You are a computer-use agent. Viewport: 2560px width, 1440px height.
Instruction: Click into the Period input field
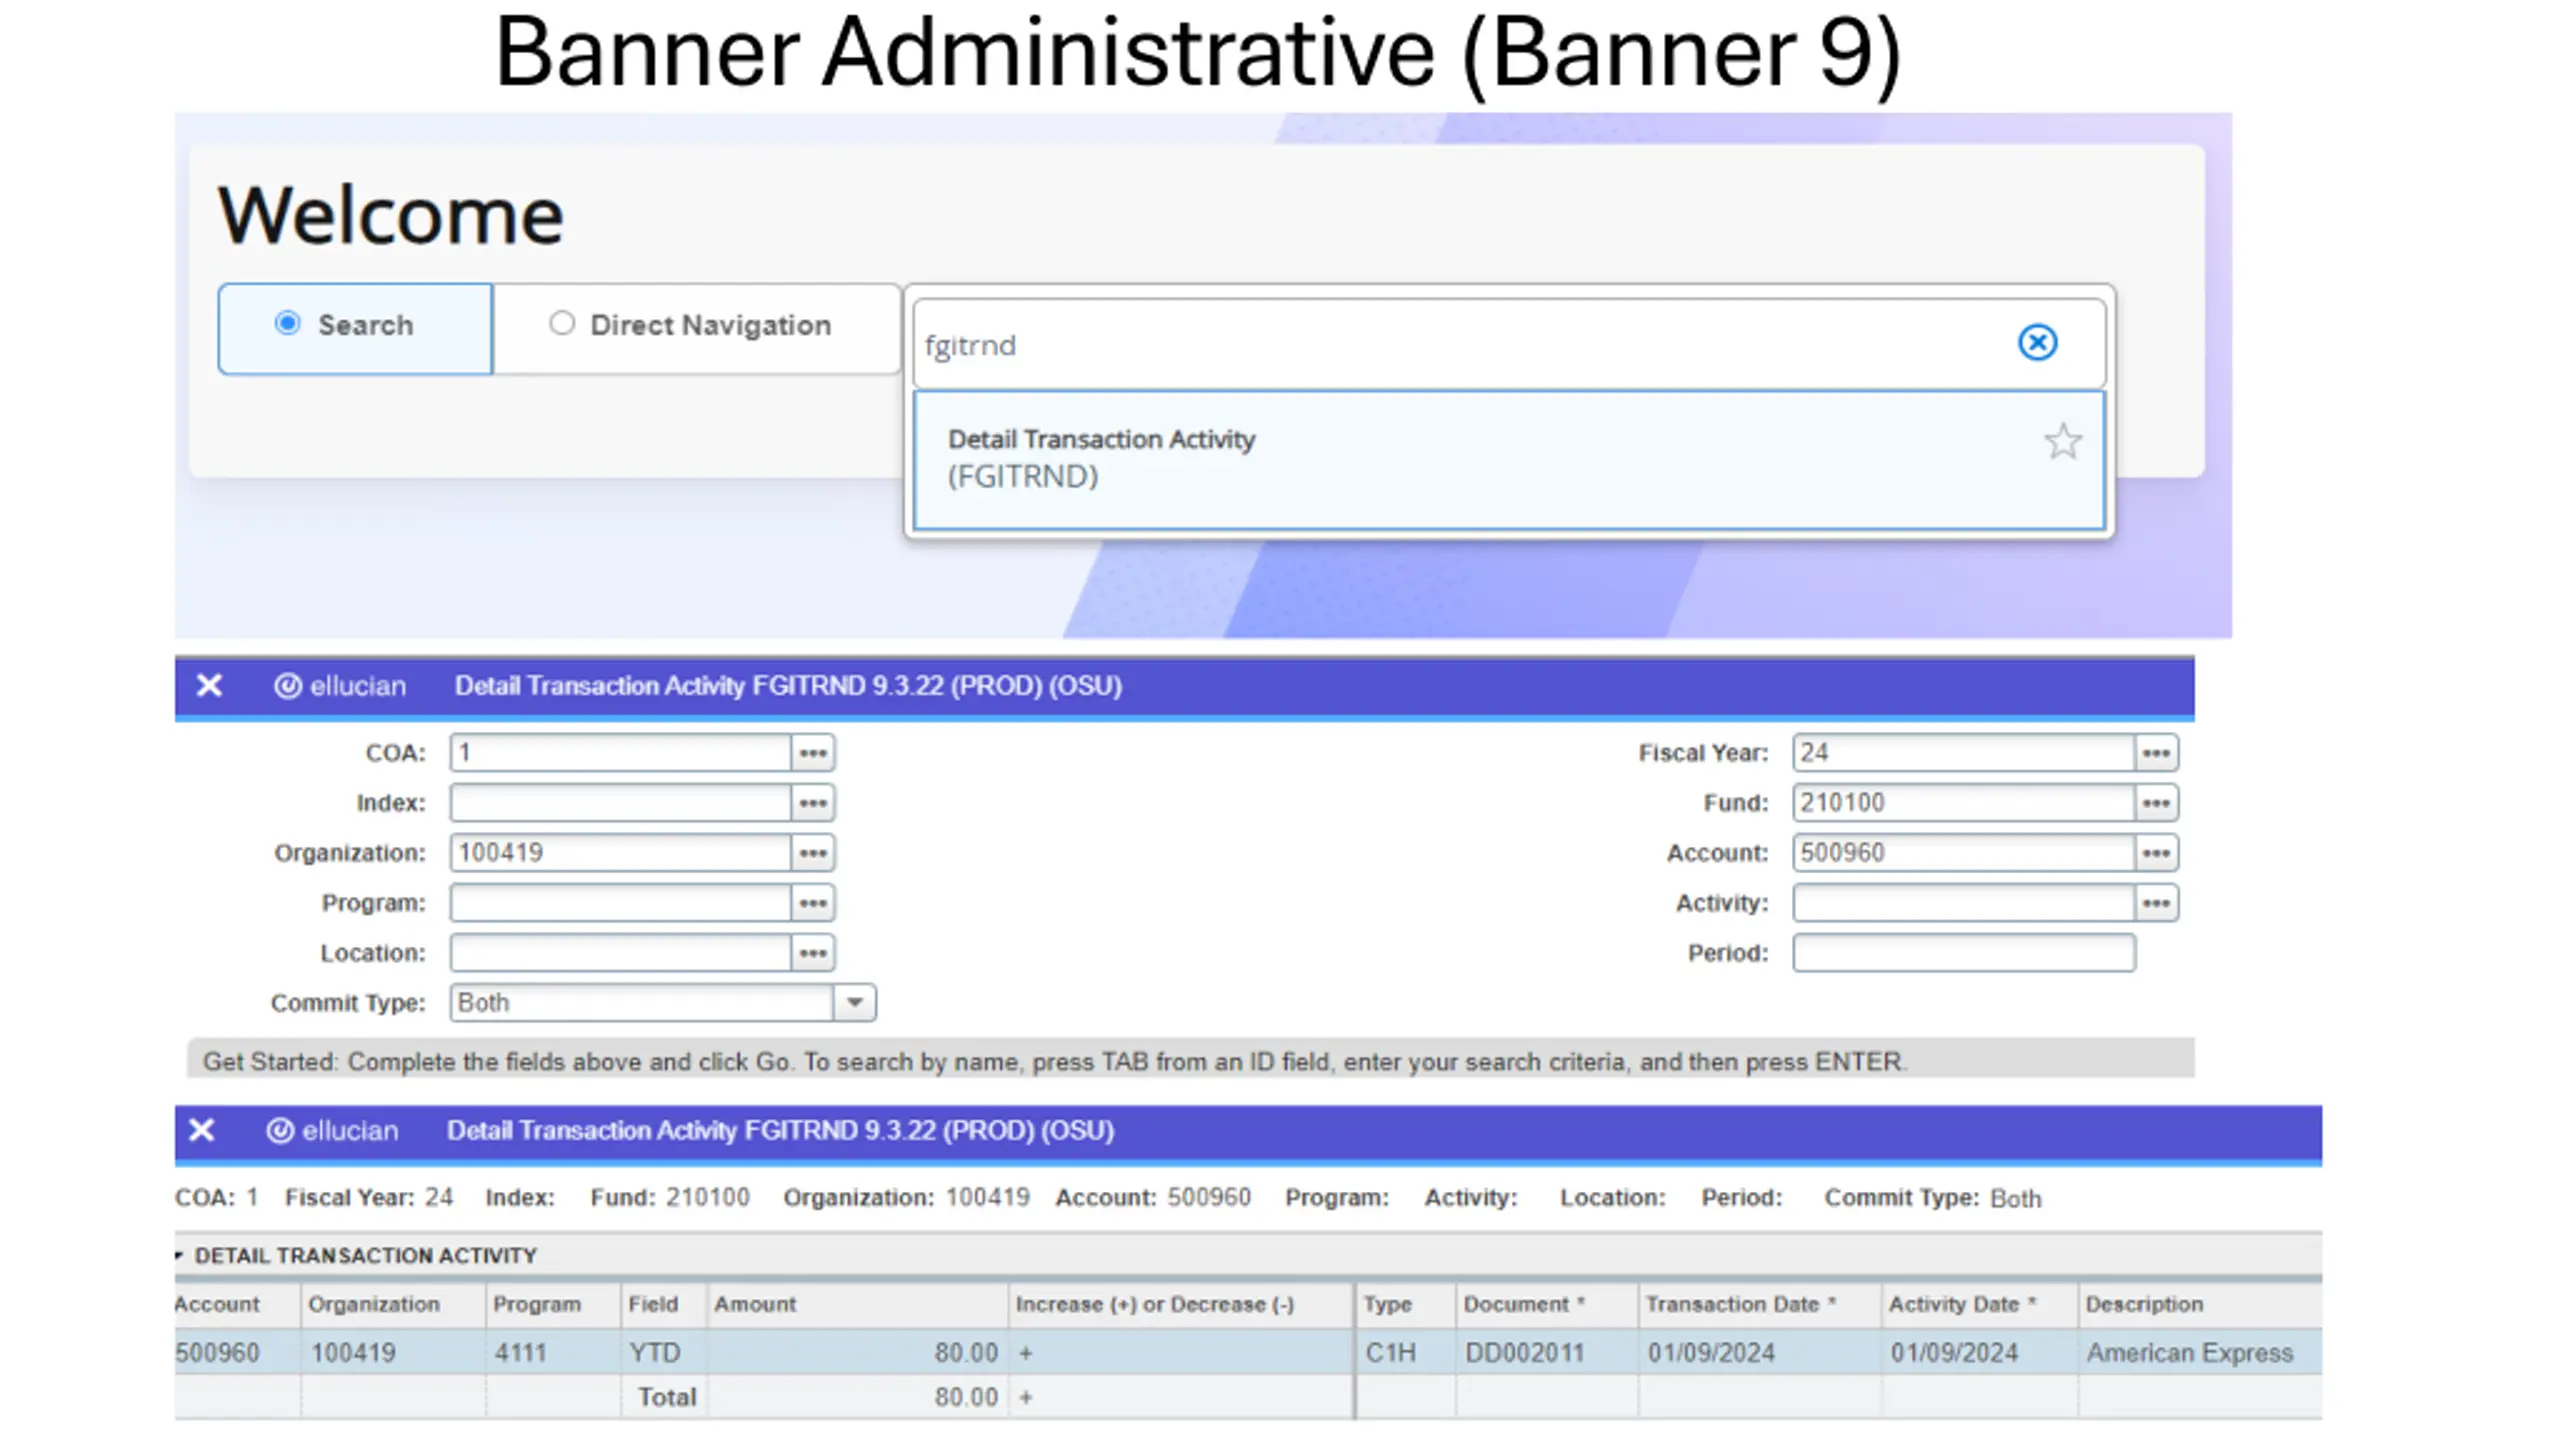tap(1963, 952)
